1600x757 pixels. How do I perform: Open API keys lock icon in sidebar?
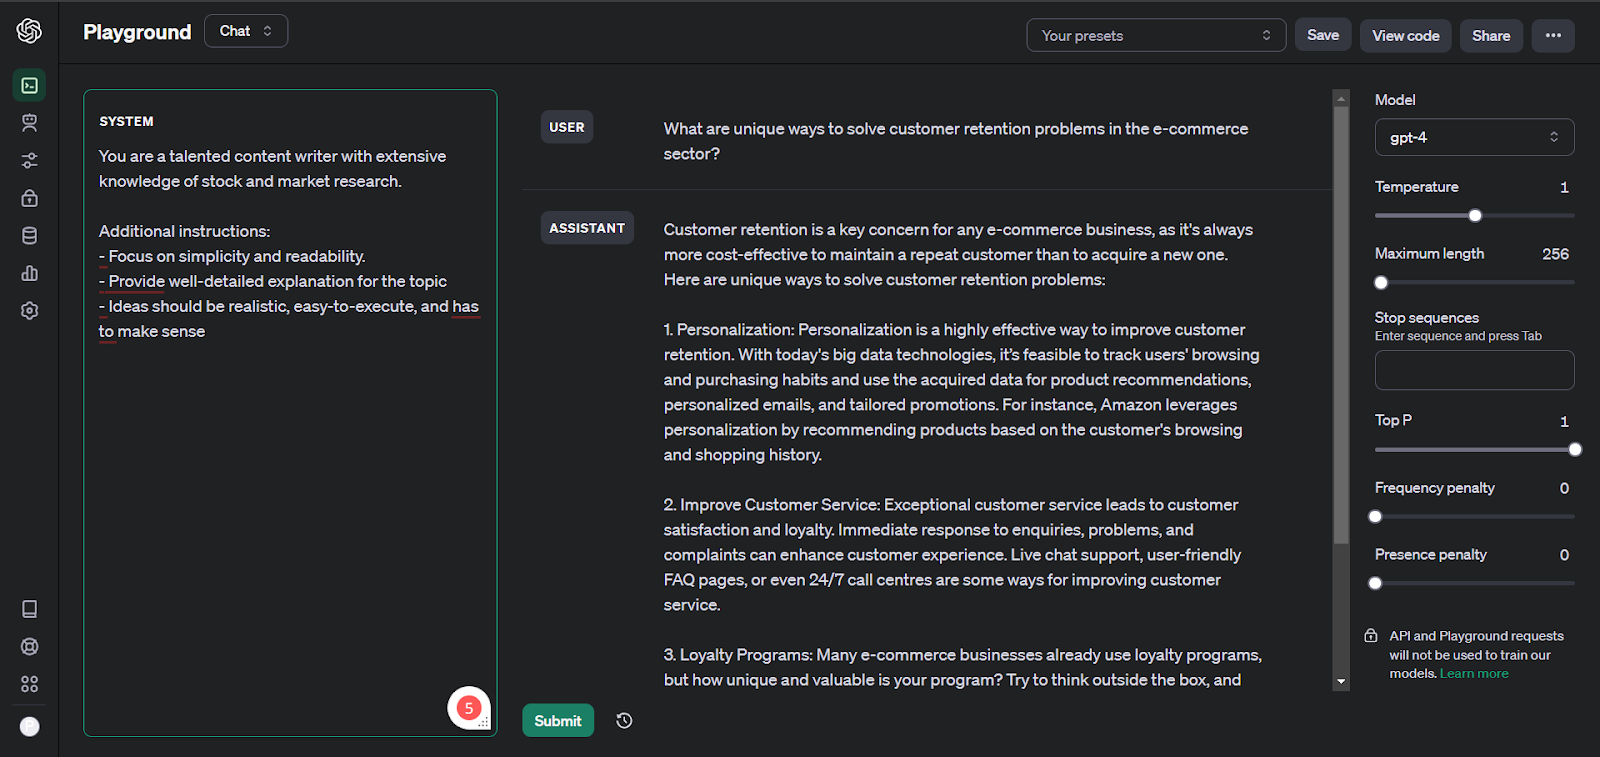pyautogui.click(x=29, y=198)
